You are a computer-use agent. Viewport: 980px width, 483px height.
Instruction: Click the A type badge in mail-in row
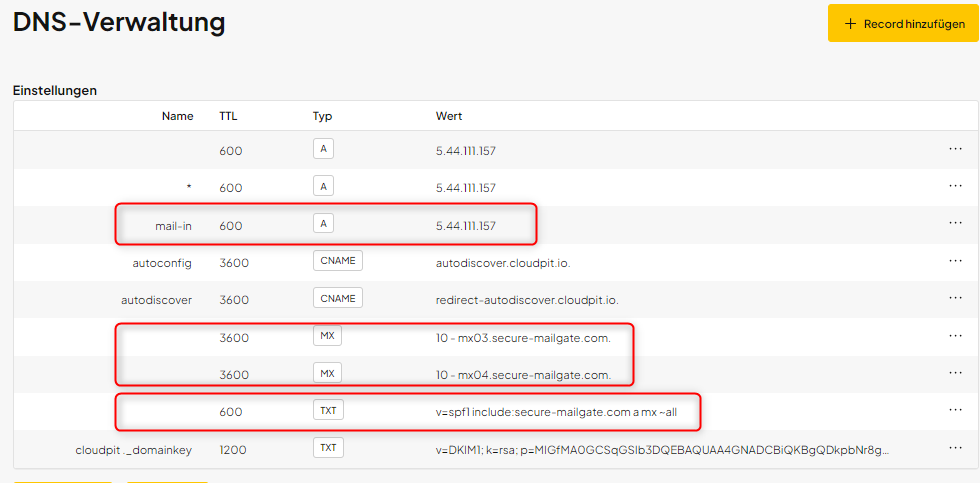click(x=323, y=224)
